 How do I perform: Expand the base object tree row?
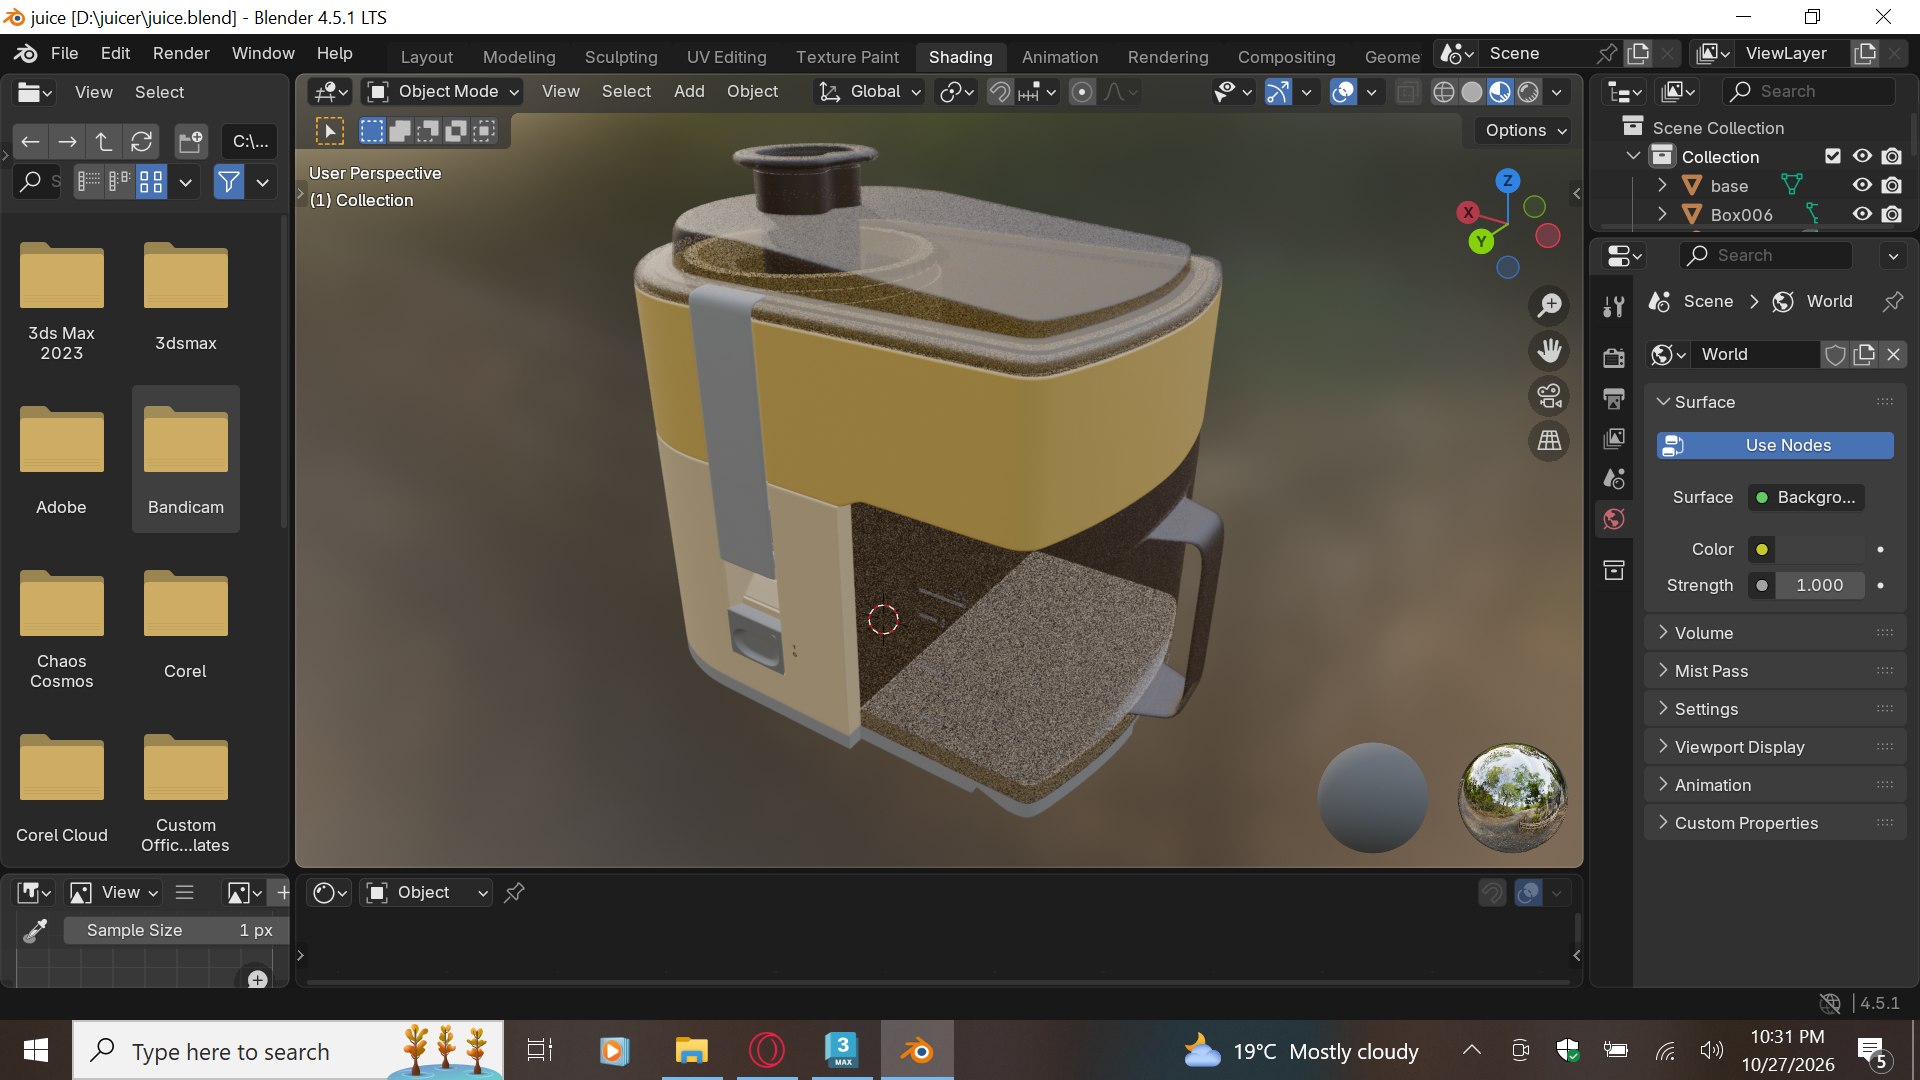[1662, 185]
